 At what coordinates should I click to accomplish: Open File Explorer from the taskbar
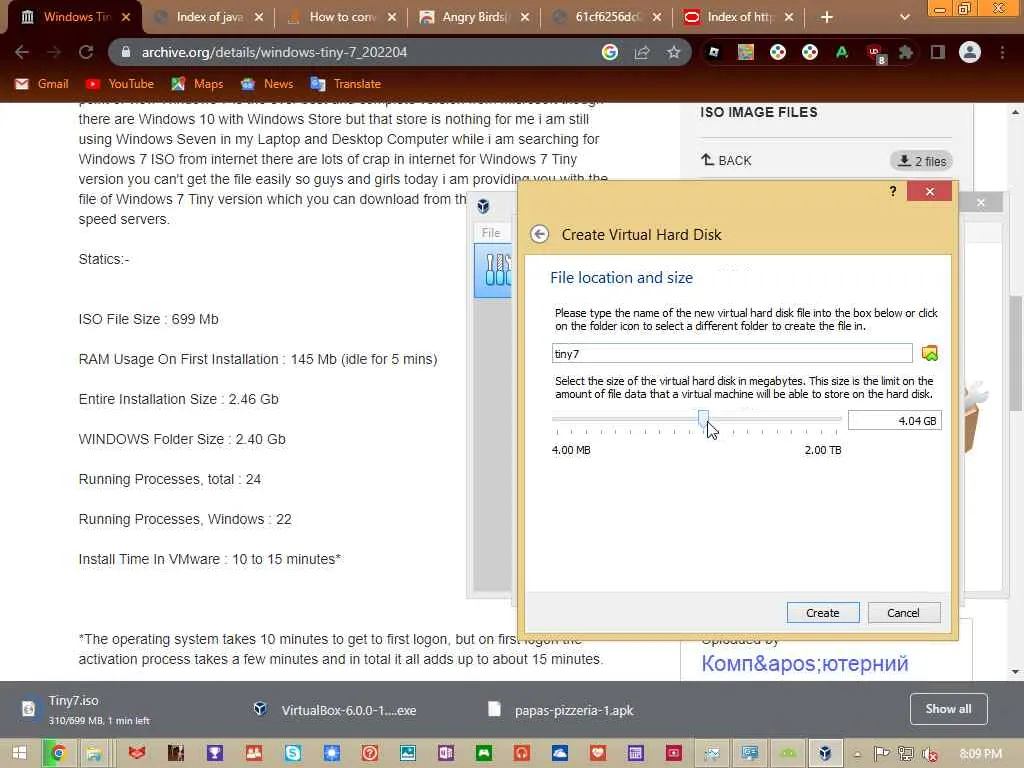tap(94, 753)
